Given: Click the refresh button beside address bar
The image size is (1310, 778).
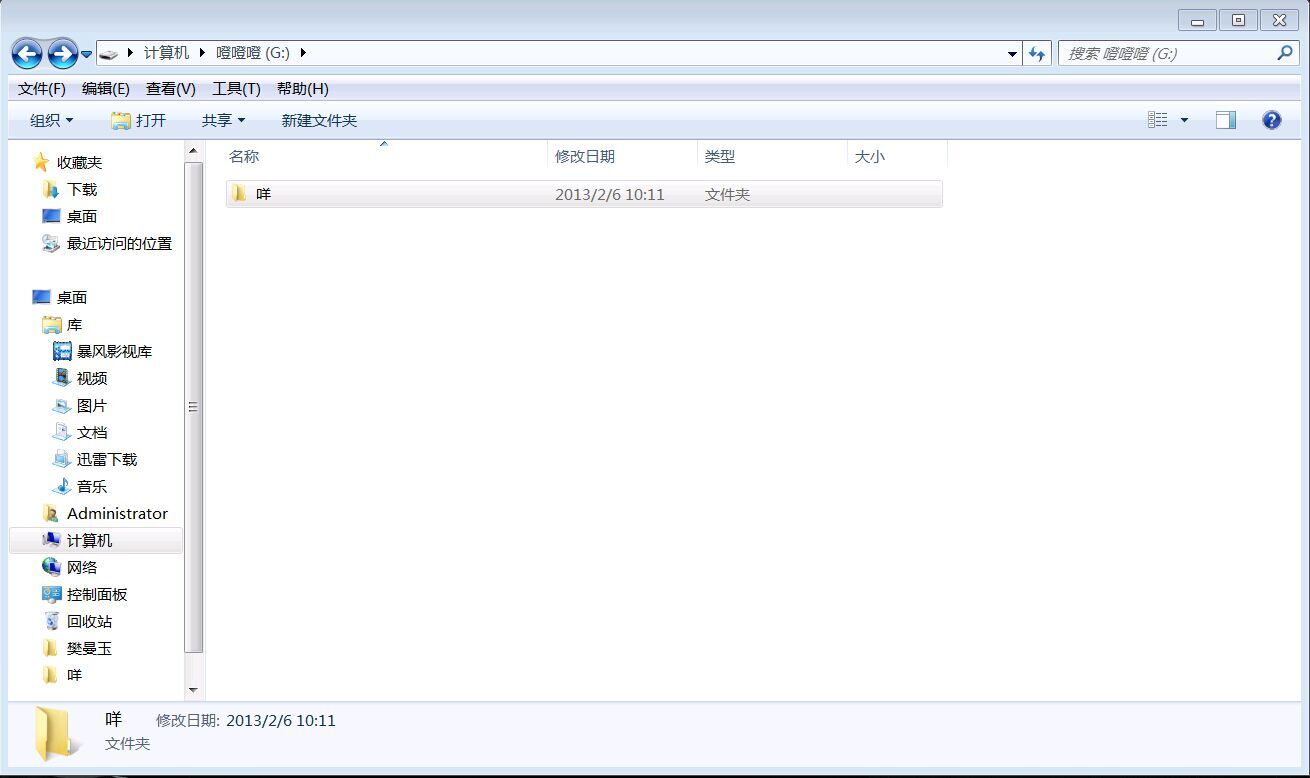Looking at the screenshot, I should pos(1037,54).
